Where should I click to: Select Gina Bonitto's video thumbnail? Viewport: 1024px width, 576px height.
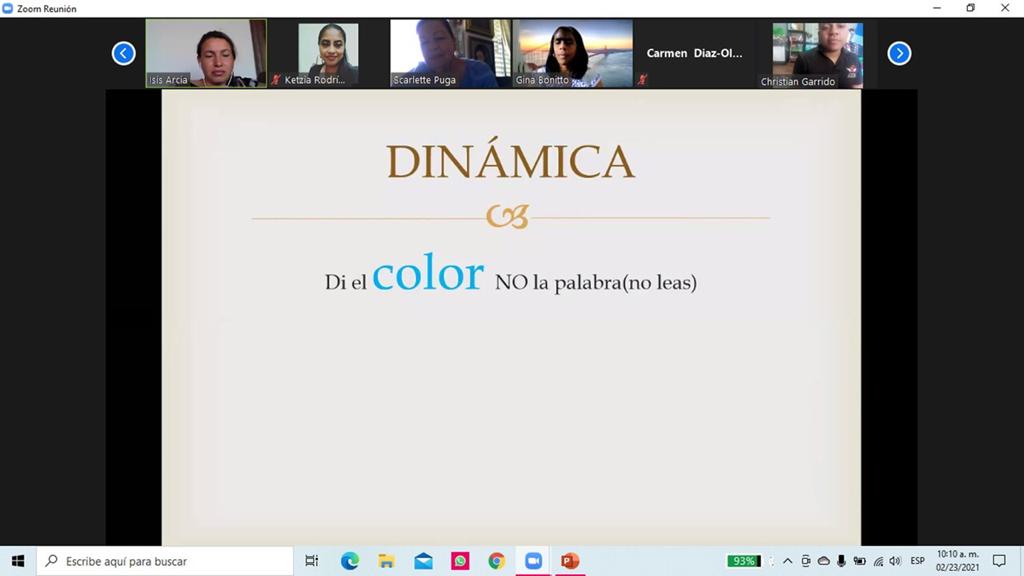point(573,53)
